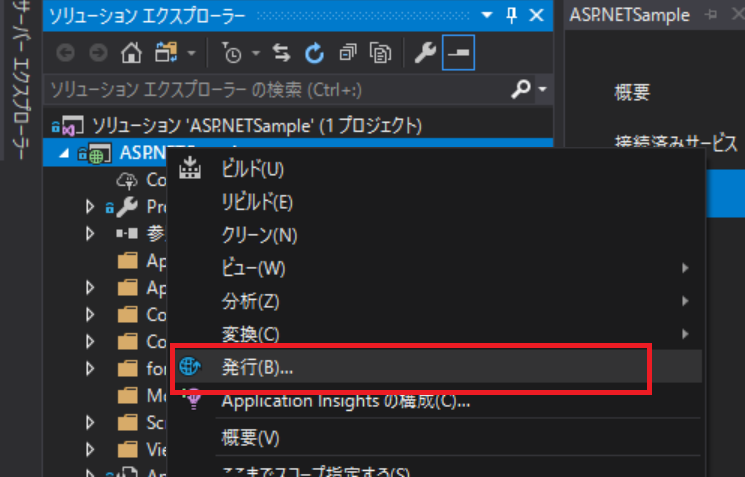Choose ビルド(U) from the context menu
The width and height of the screenshot is (745, 477).
point(436,169)
